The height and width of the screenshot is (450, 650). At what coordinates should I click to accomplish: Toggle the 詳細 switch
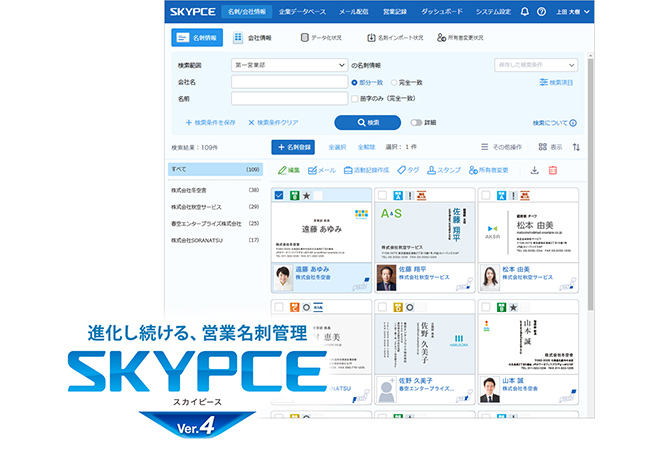point(416,123)
